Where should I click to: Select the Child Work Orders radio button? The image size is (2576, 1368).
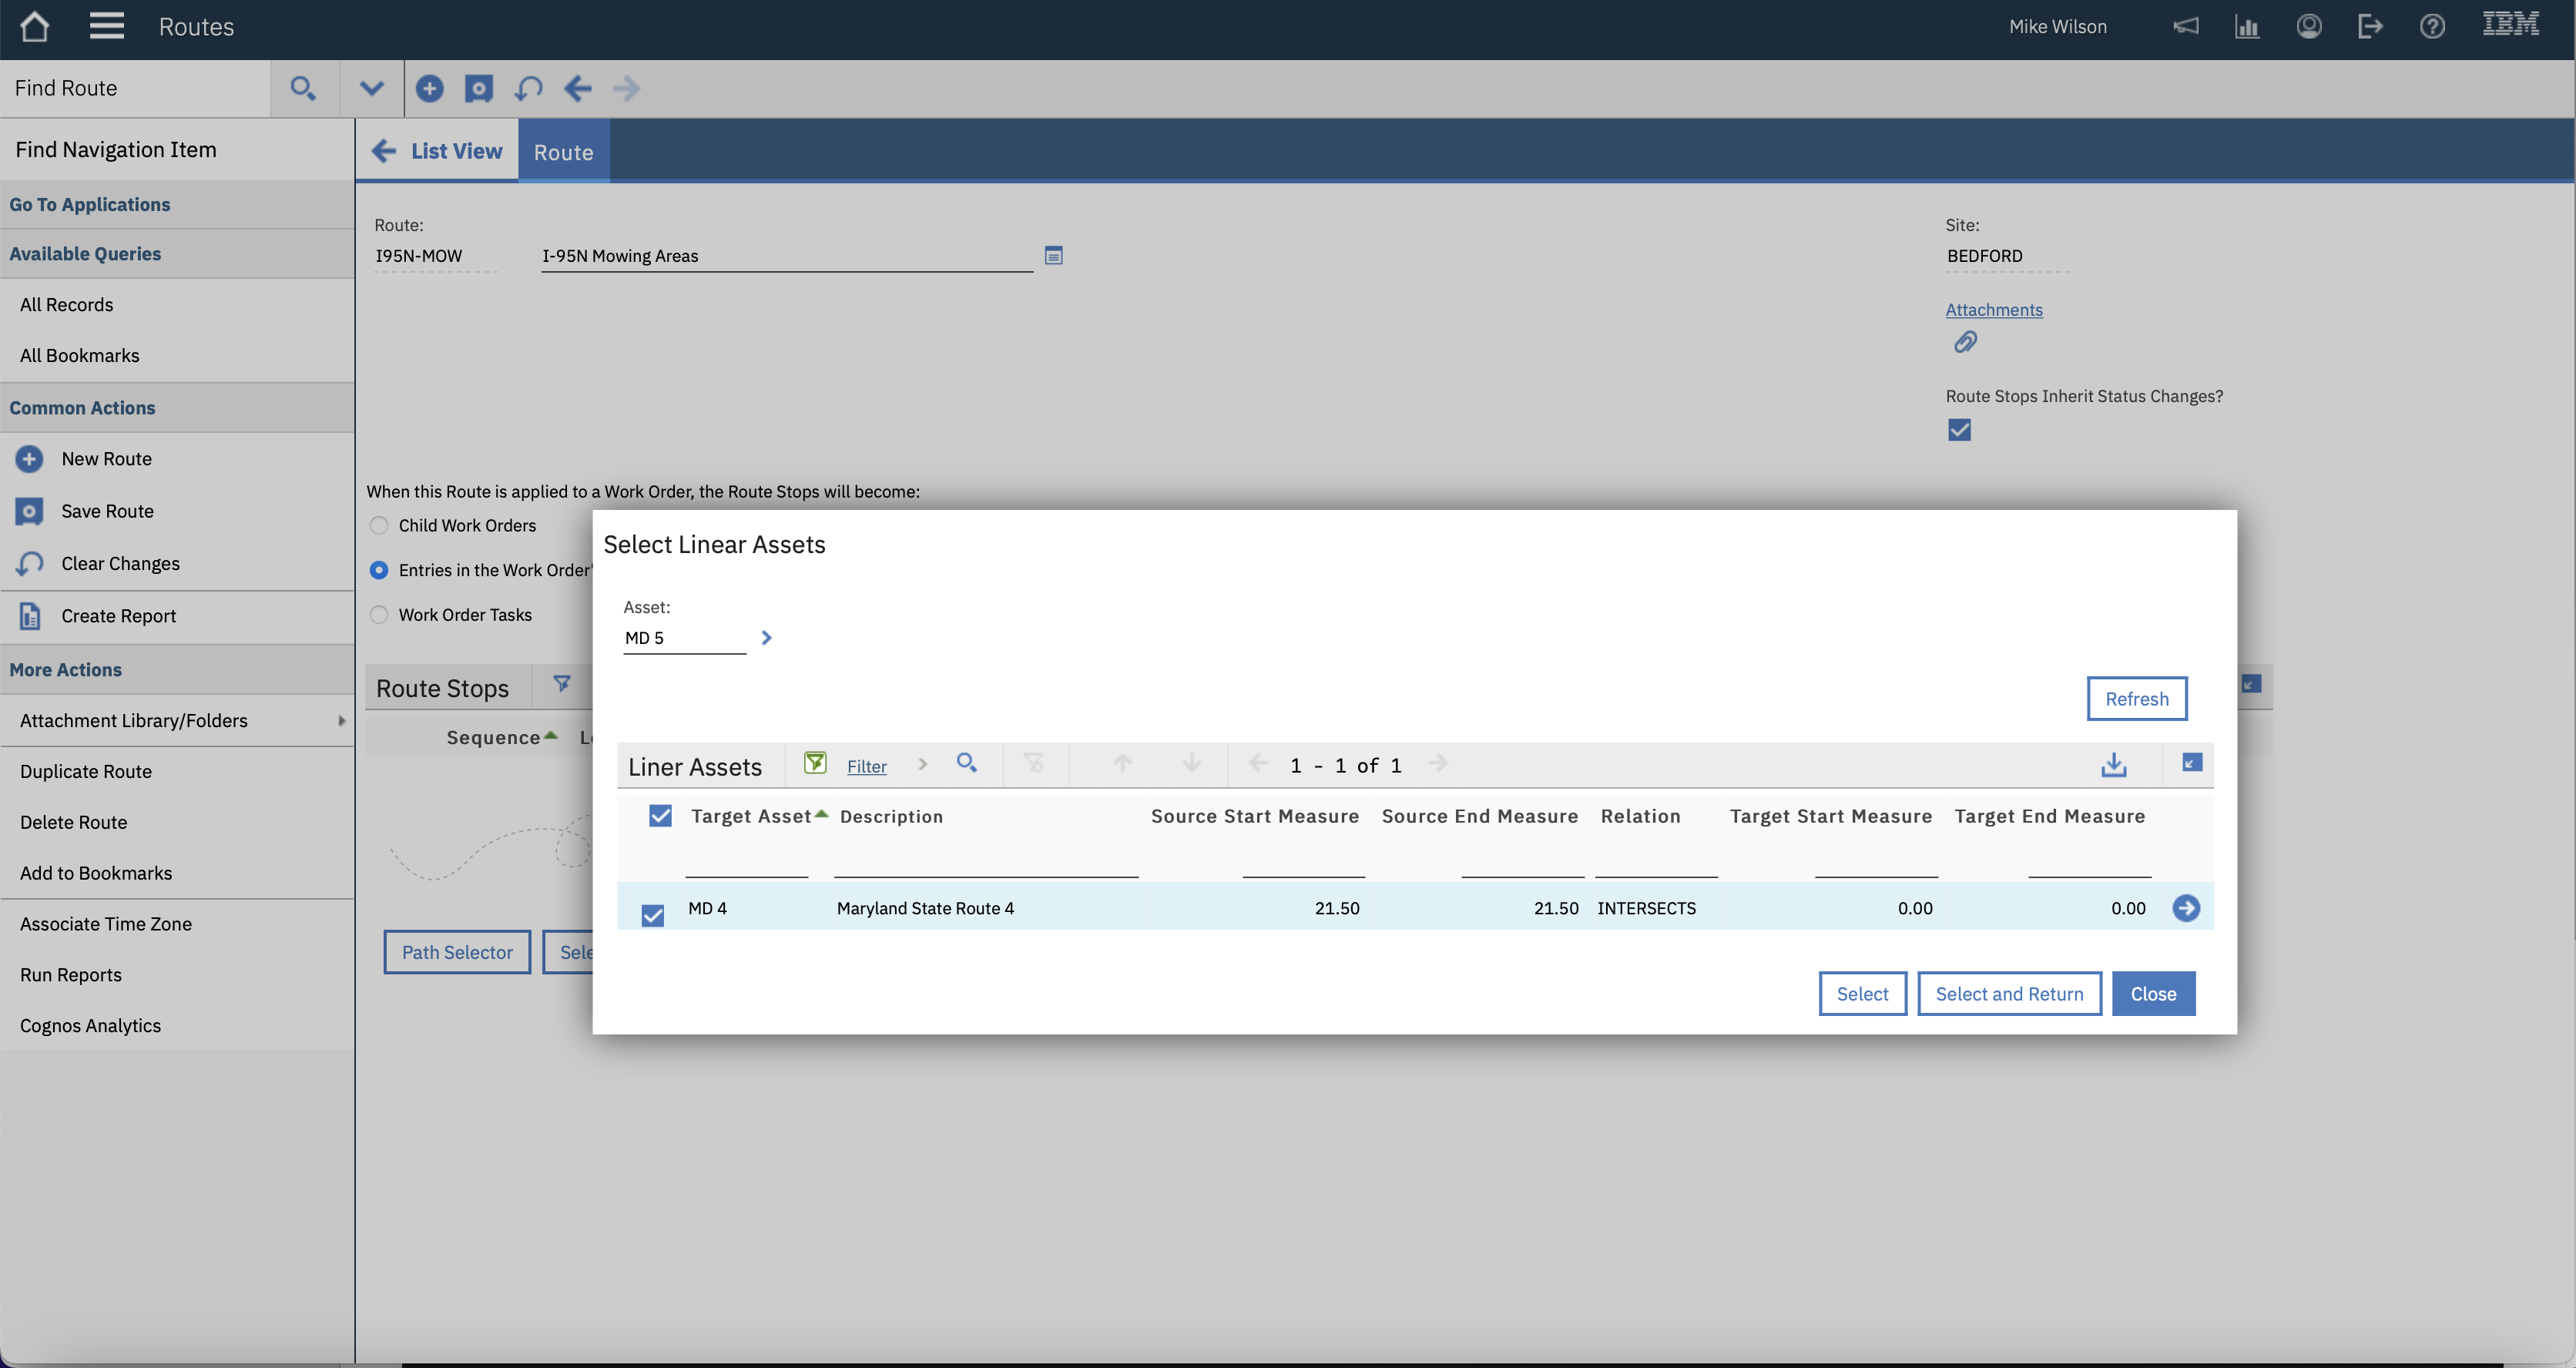pos(378,525)
